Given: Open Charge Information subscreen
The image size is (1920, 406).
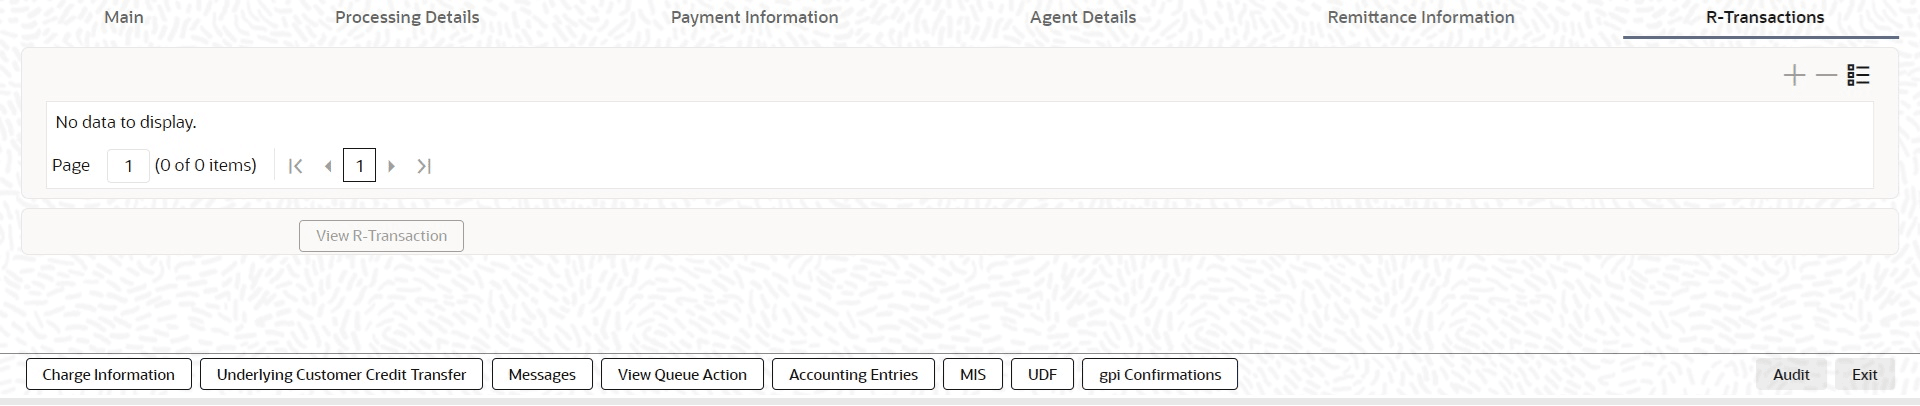Looking at the screenshot, I should click(108, 375).
